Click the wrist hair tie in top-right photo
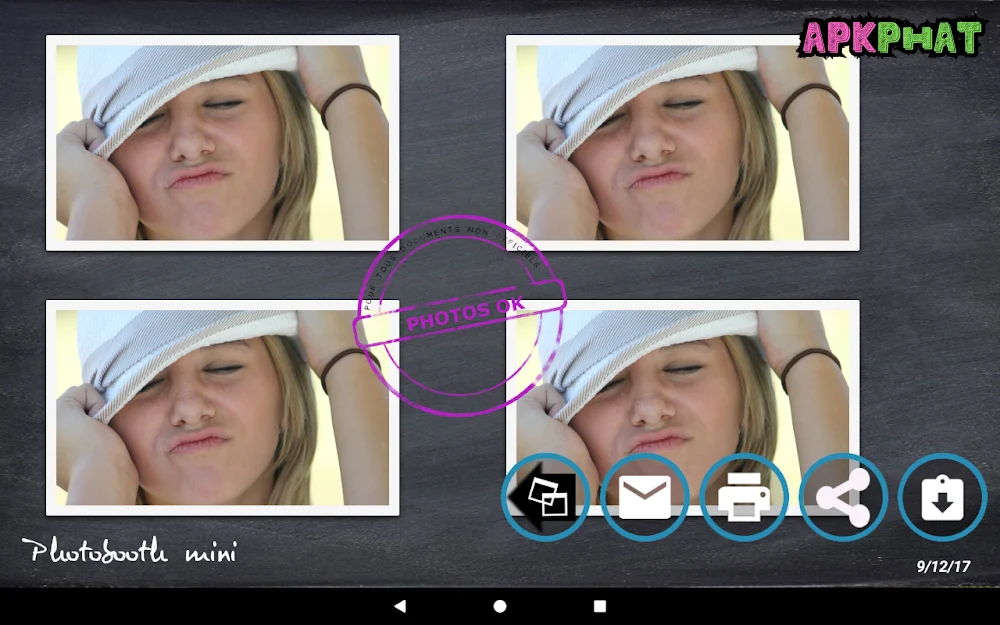 pyautogui.click(x=810, y=100)
